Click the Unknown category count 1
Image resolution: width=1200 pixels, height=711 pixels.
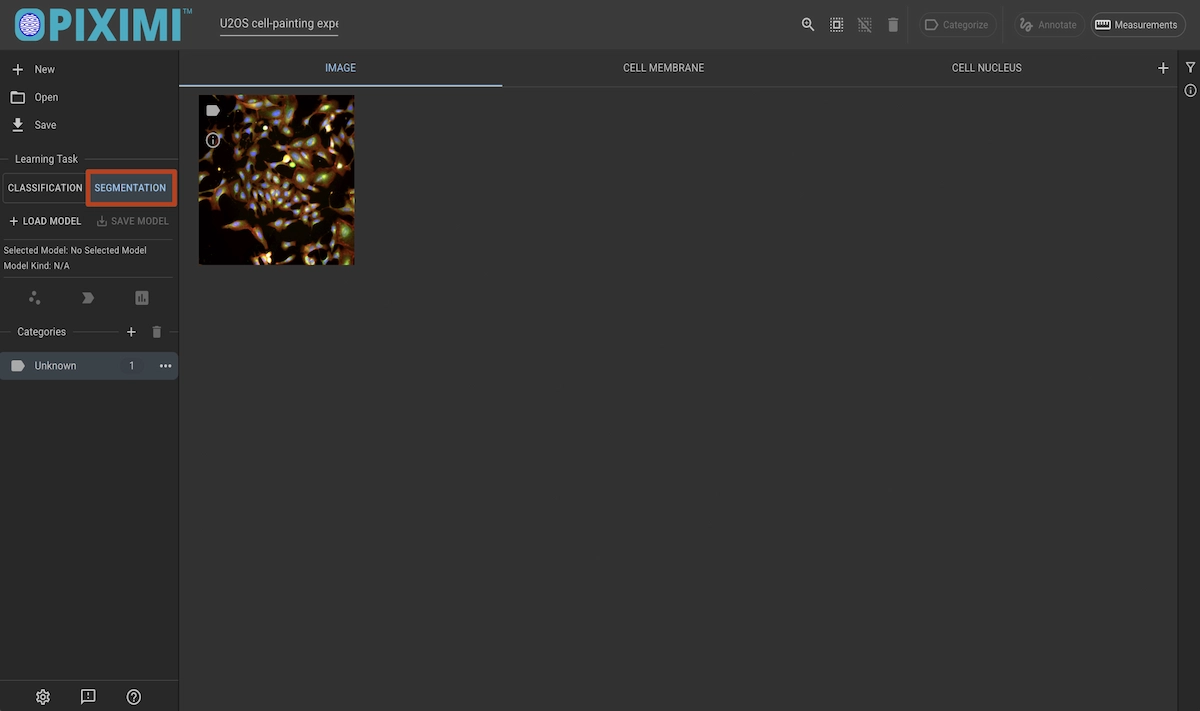(x=132, y=366)
